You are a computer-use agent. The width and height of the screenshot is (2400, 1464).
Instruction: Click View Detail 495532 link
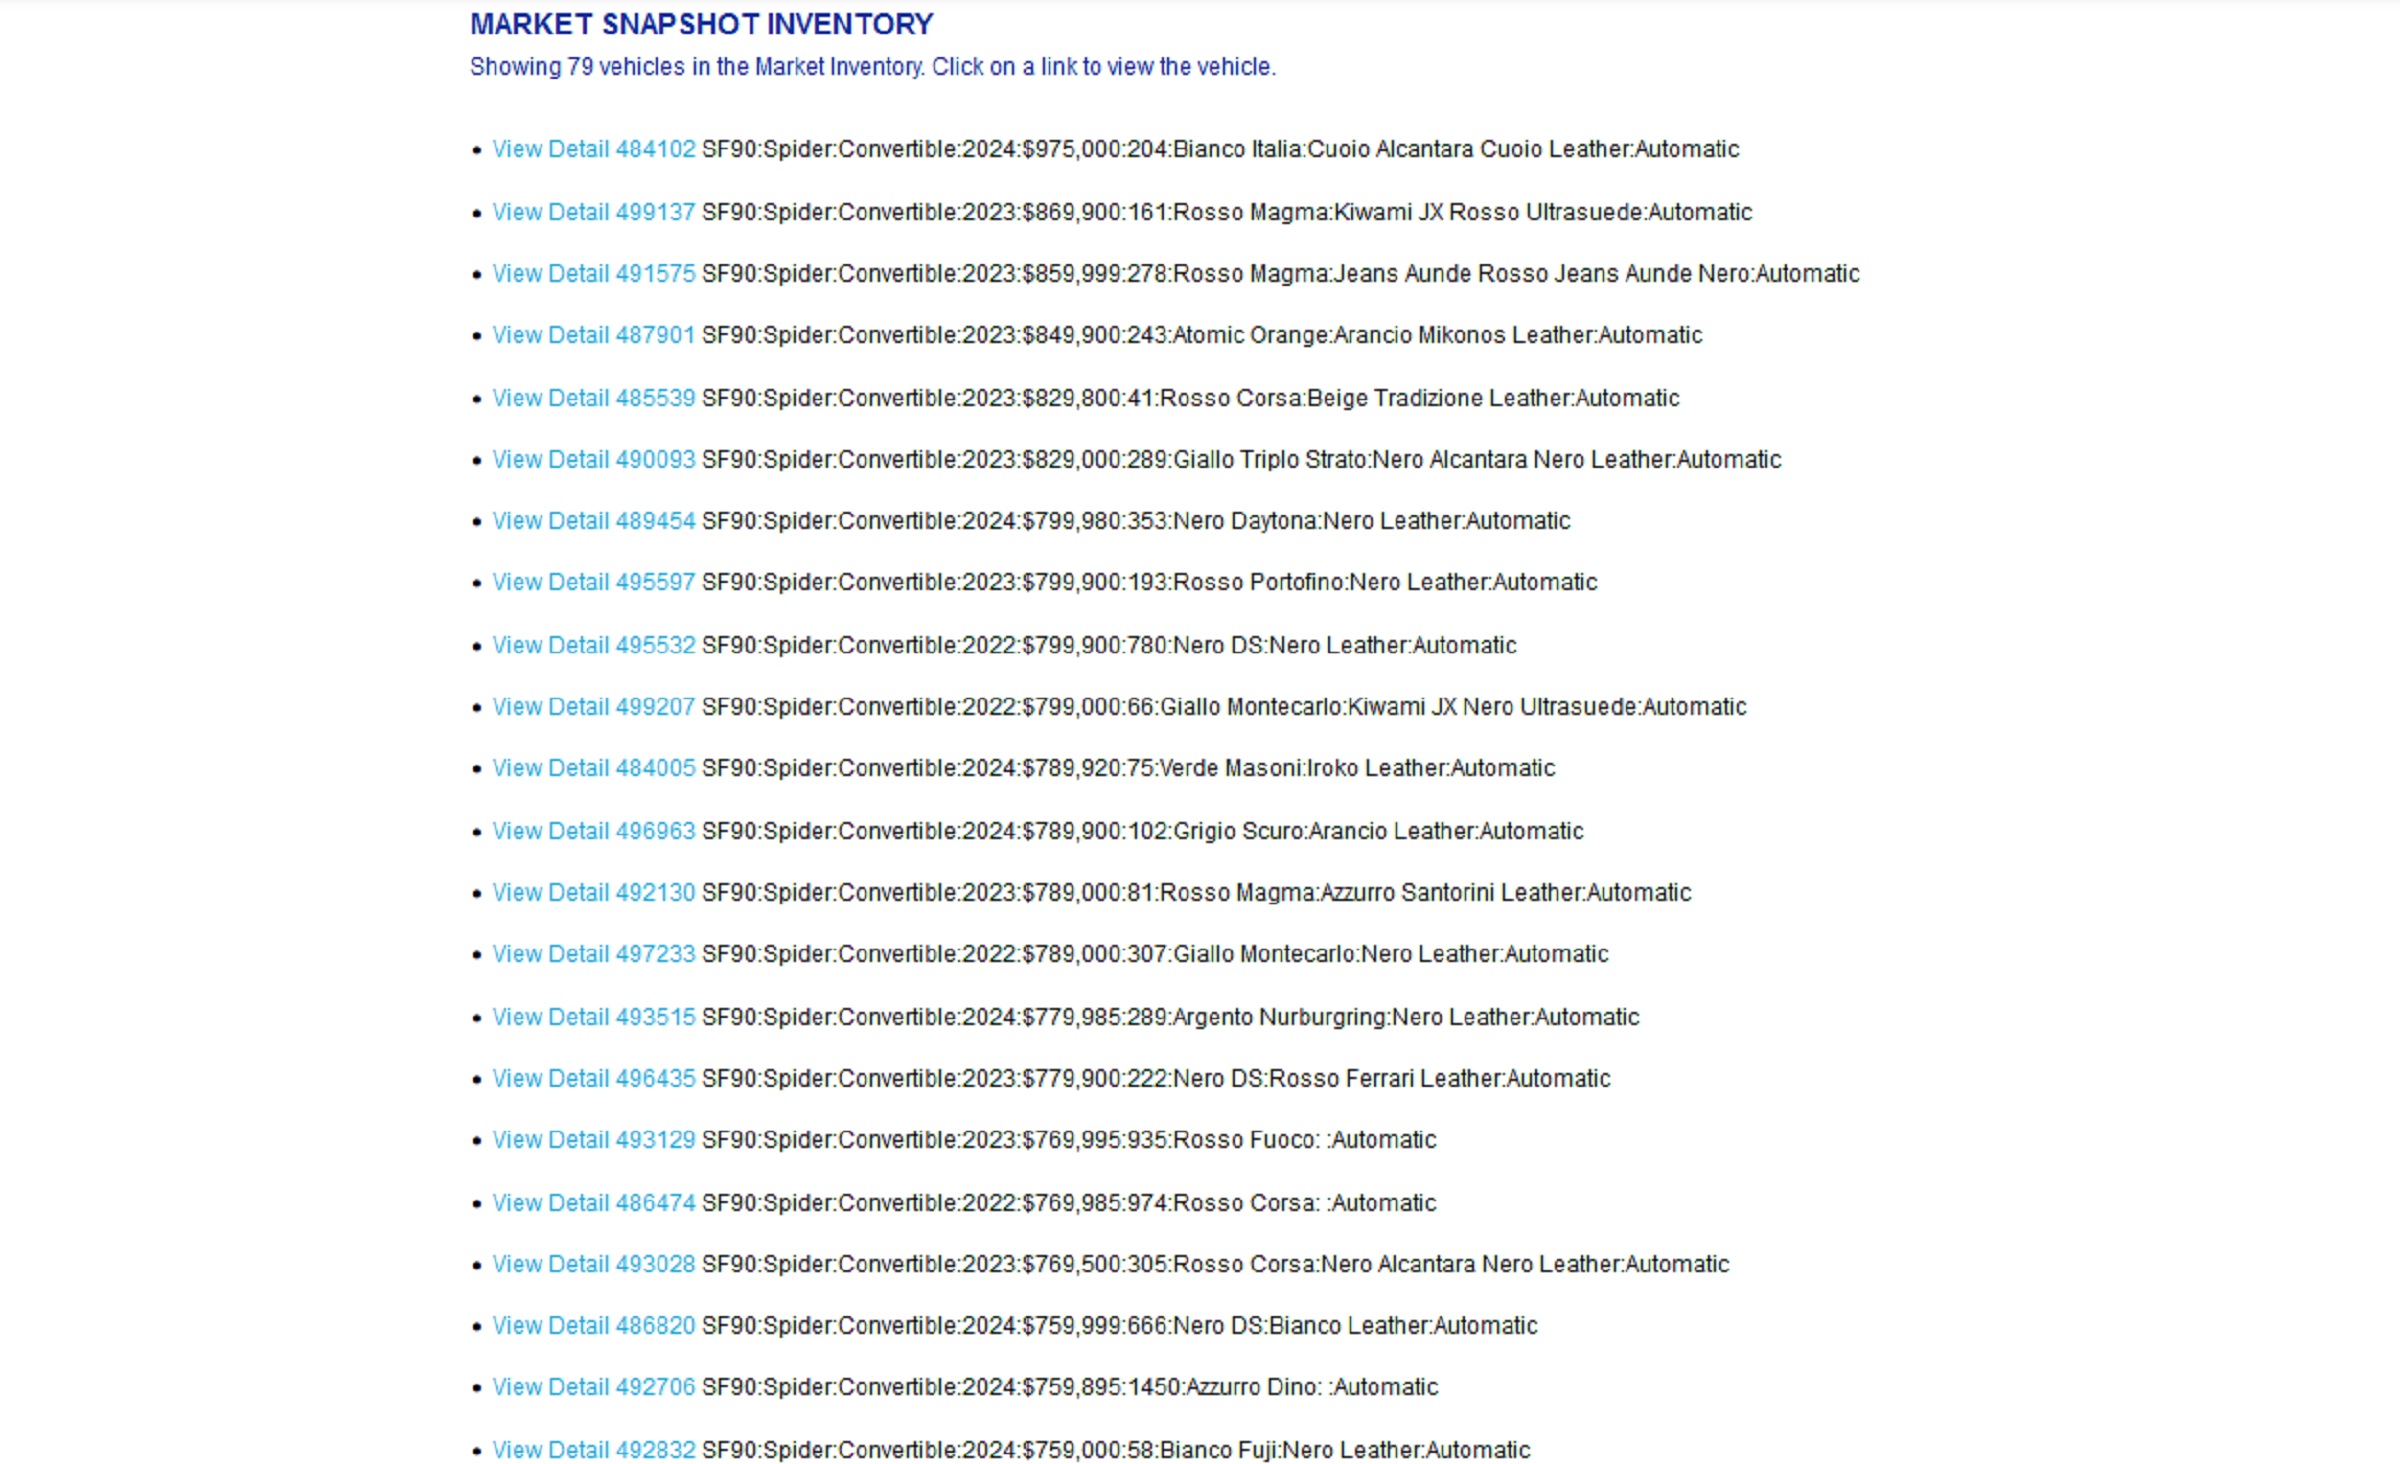click(593, 645)
